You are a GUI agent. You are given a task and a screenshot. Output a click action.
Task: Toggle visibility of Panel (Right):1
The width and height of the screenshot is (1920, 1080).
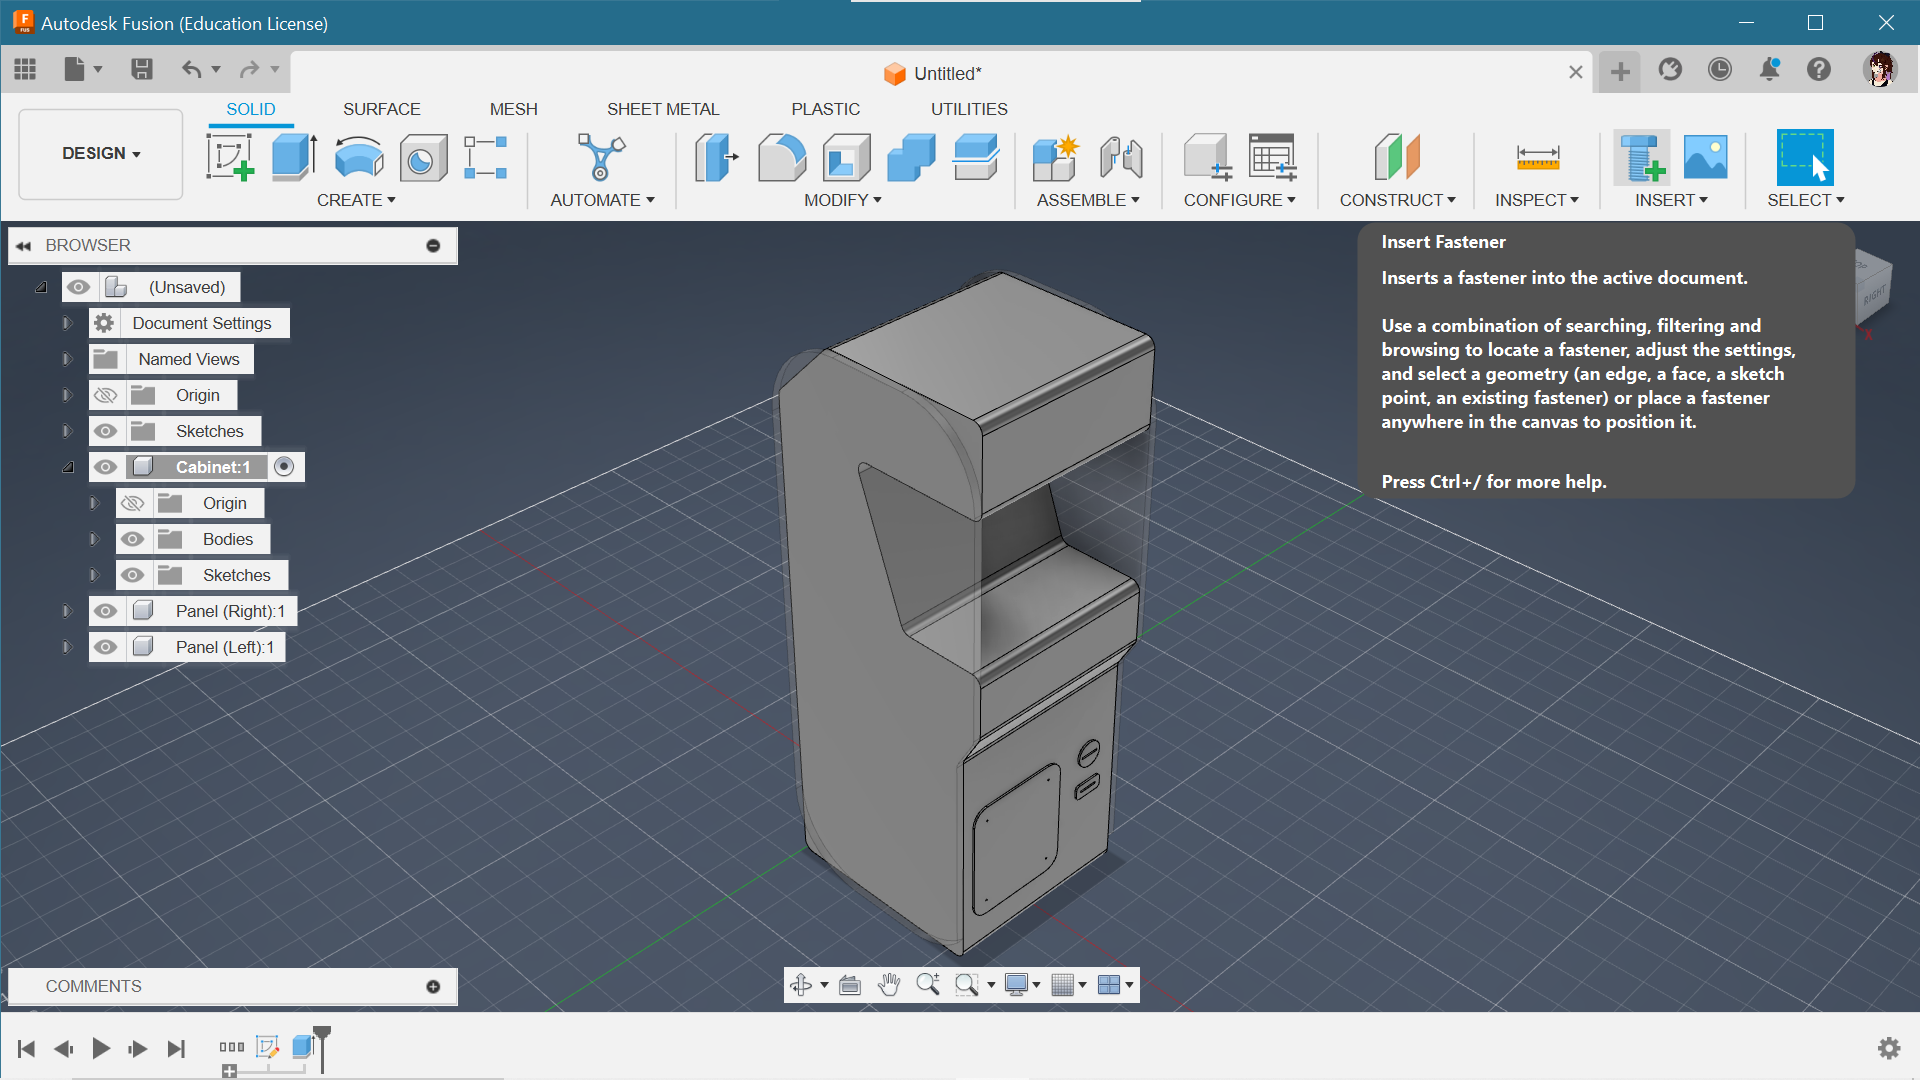[x=104, y=611]
